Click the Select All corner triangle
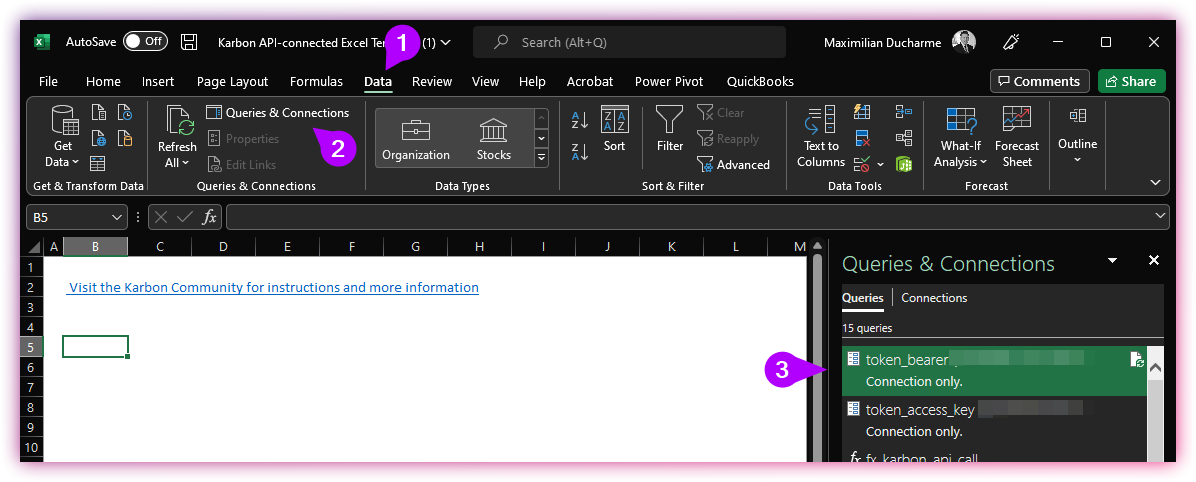1196x482 pixels. point(34,246)
